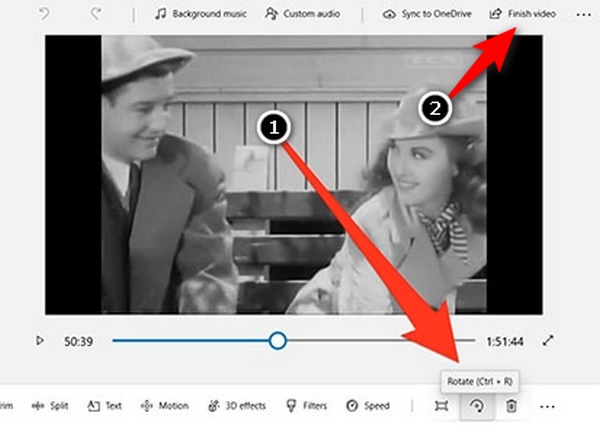Apply Filters to the clip
The height and width of the screenshot is (426, 600).
pos(307,406)
